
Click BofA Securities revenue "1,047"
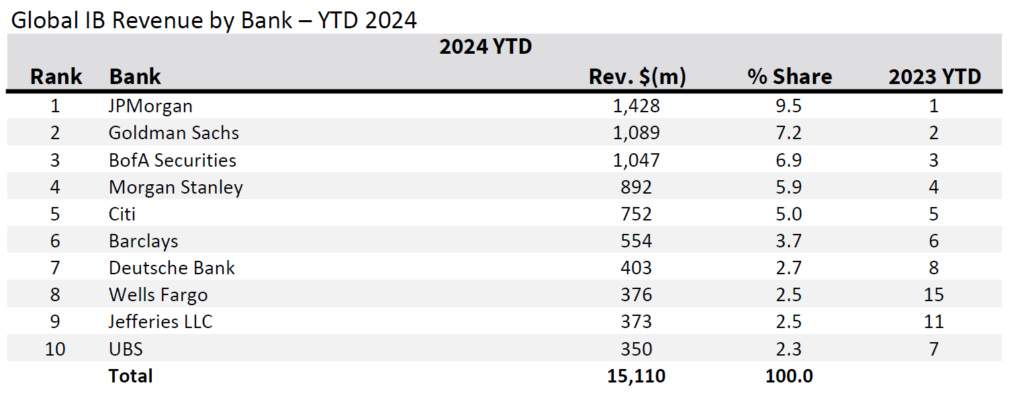coord(637,160)
